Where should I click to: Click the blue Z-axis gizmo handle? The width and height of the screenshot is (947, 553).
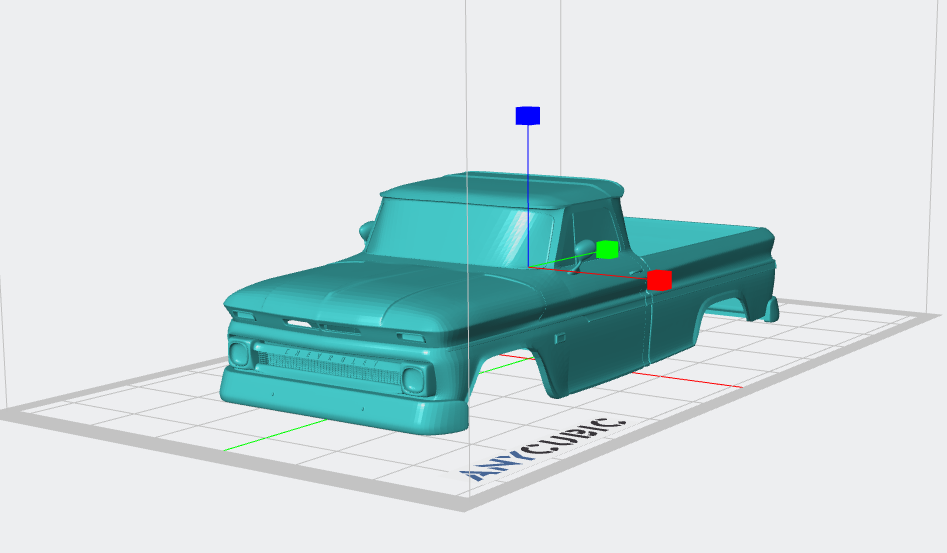[527, 116]
